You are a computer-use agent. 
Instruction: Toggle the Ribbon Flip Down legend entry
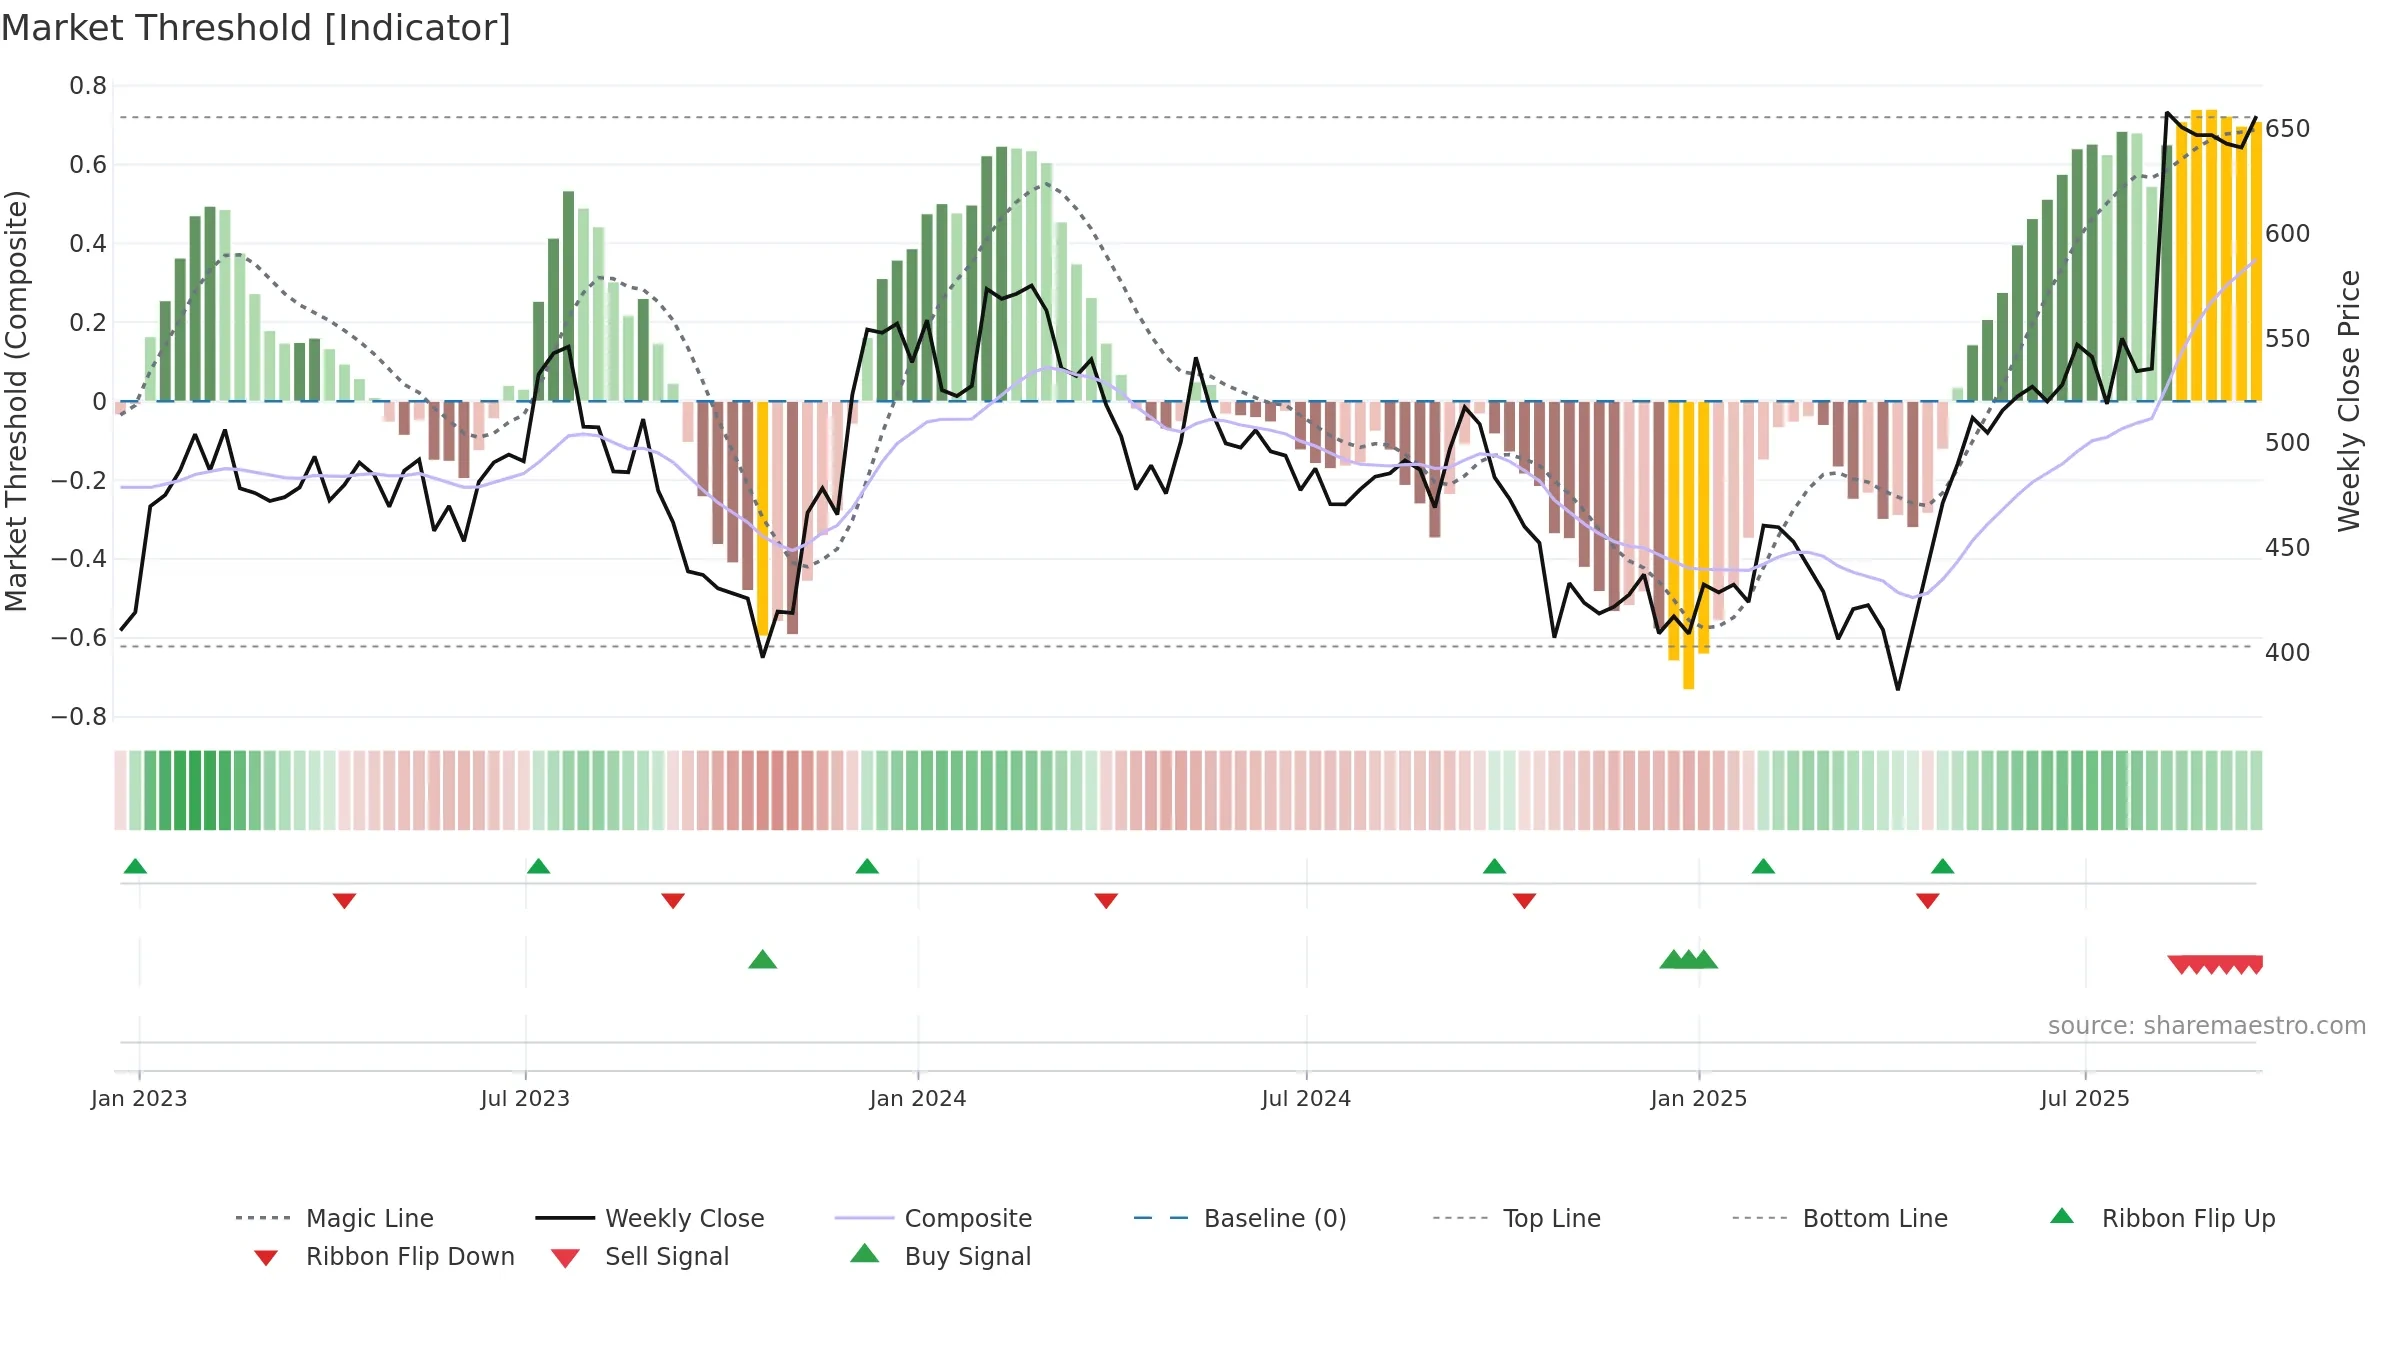pos(384,1256)
